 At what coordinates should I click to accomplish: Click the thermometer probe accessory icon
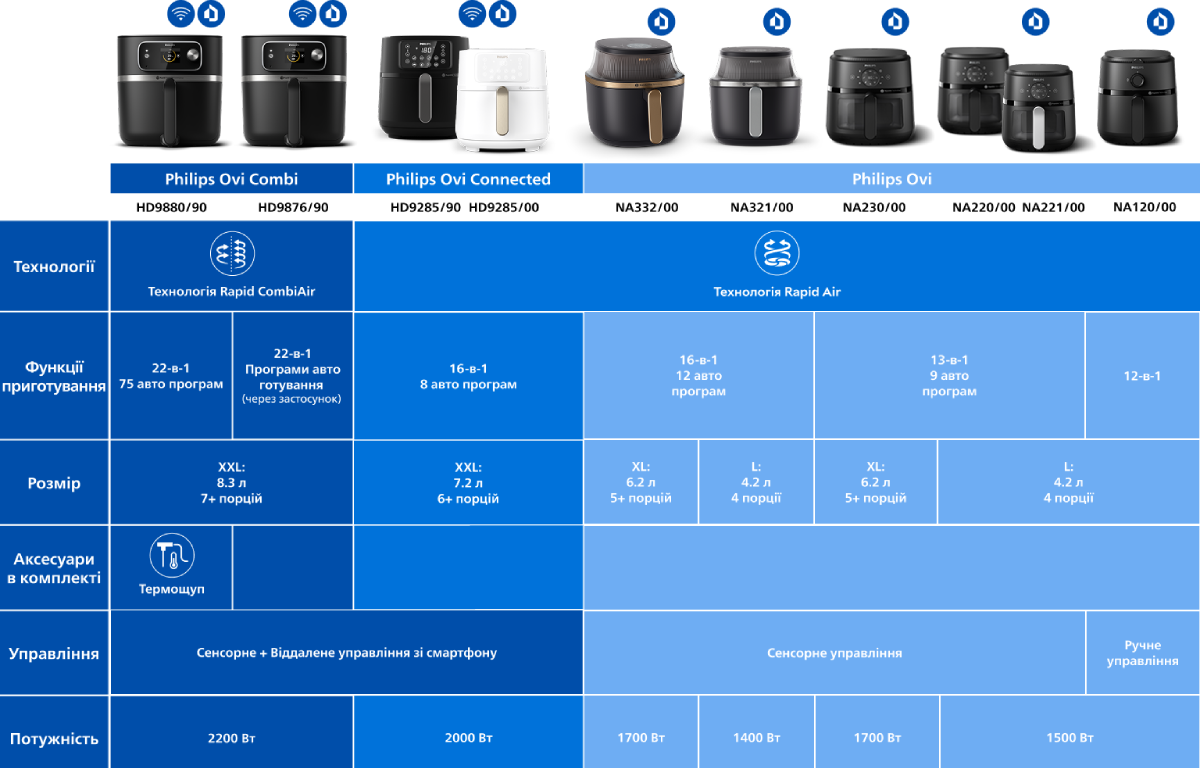(172, 557)
